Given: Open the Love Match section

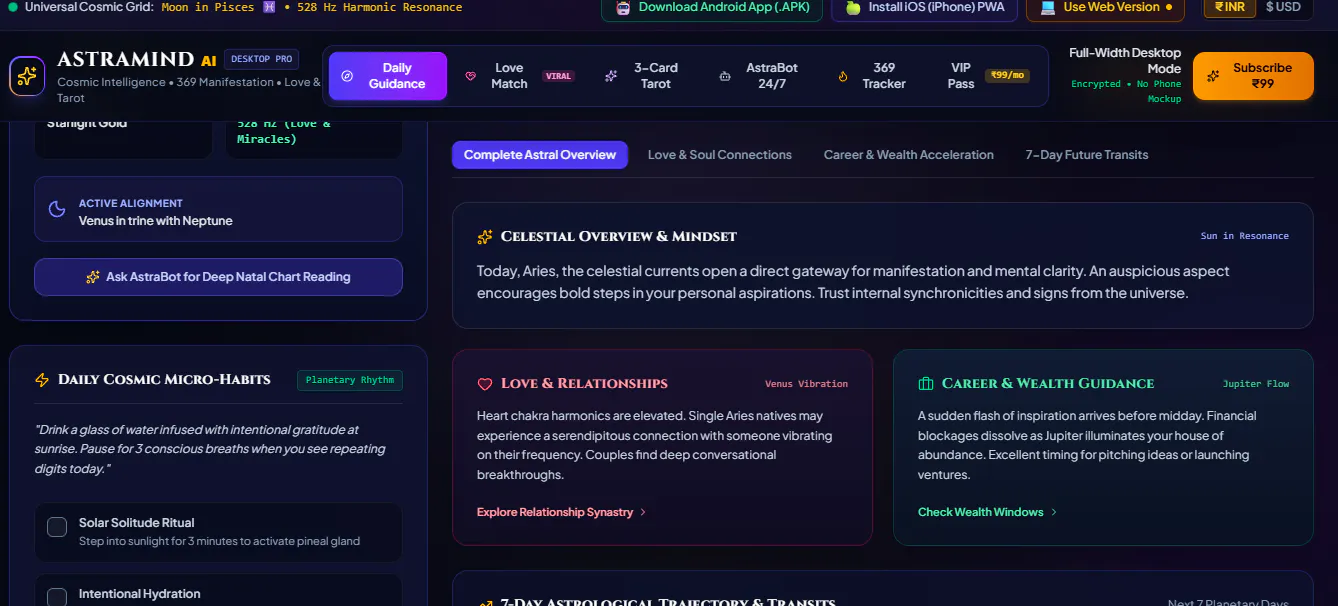Looking at the screenshot, I should 518,76.
